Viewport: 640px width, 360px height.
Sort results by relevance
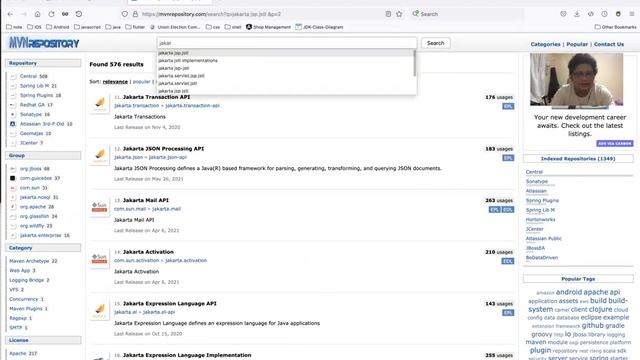[115, 82]
